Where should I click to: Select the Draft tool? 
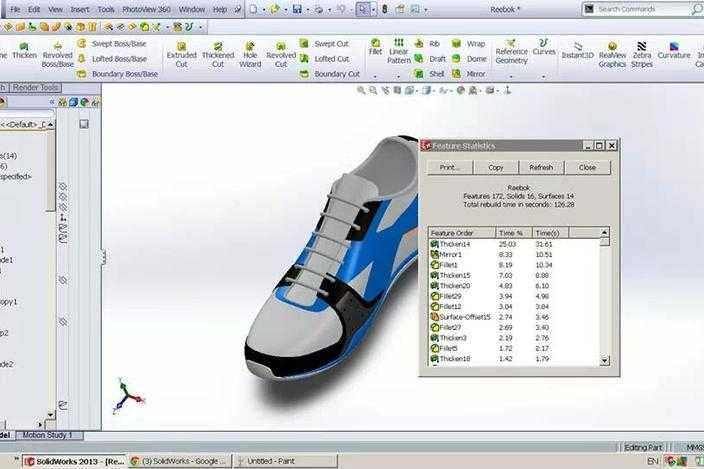(x=430, y=59)
